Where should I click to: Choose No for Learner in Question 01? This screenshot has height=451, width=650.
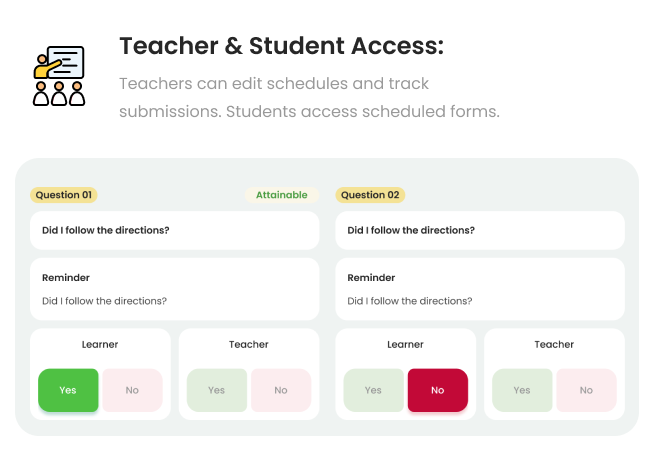point(132,390)
